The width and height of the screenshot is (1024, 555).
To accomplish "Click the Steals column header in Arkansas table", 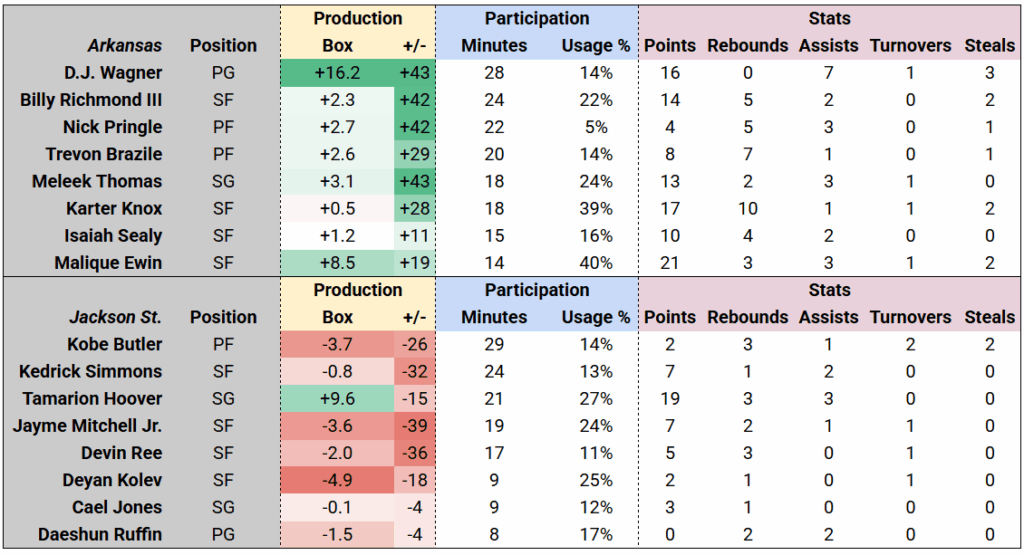I will (x=989, y=46).
